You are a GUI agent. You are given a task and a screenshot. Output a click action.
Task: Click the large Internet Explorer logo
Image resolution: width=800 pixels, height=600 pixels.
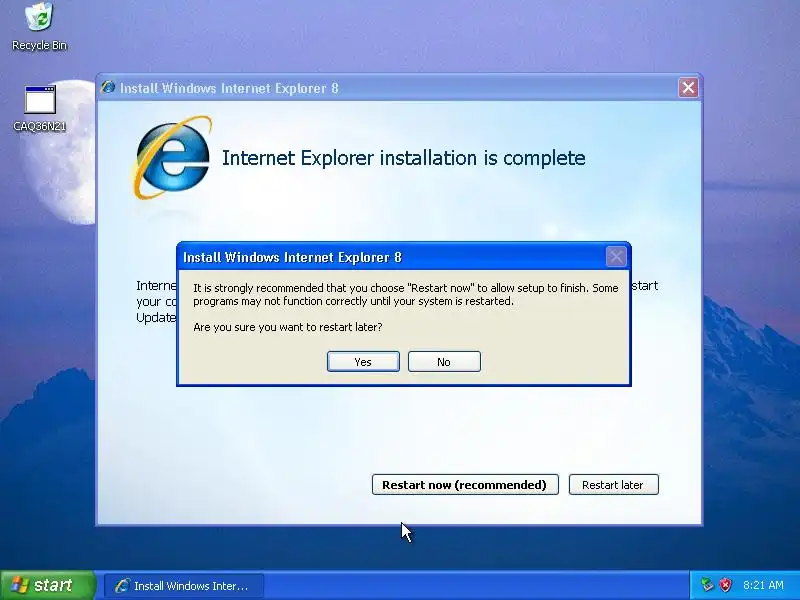click(172, 157)
